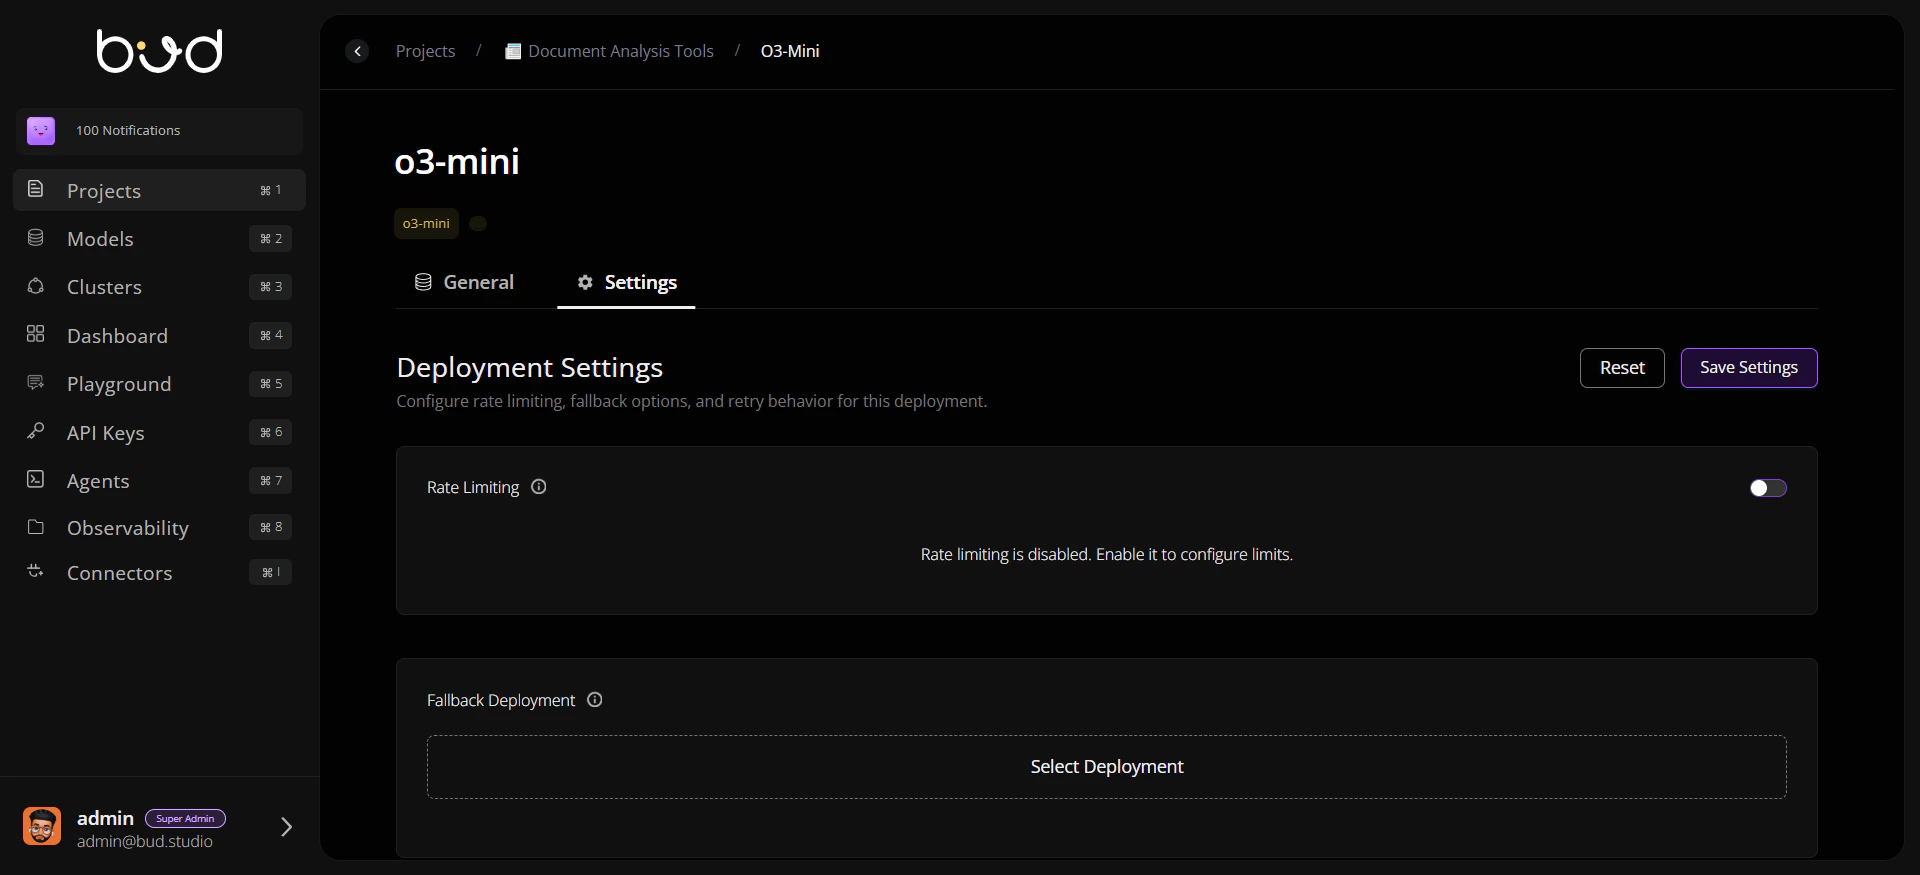Click the dark status dot beside o3-mini tag

pyautogui.click(x=478, y=224)
